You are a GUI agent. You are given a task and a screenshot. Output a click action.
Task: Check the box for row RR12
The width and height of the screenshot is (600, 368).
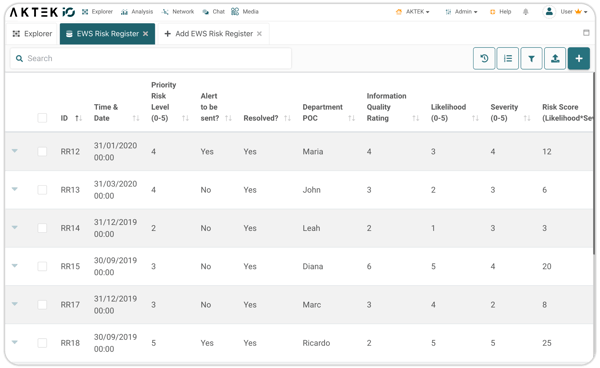coord(42,151)
